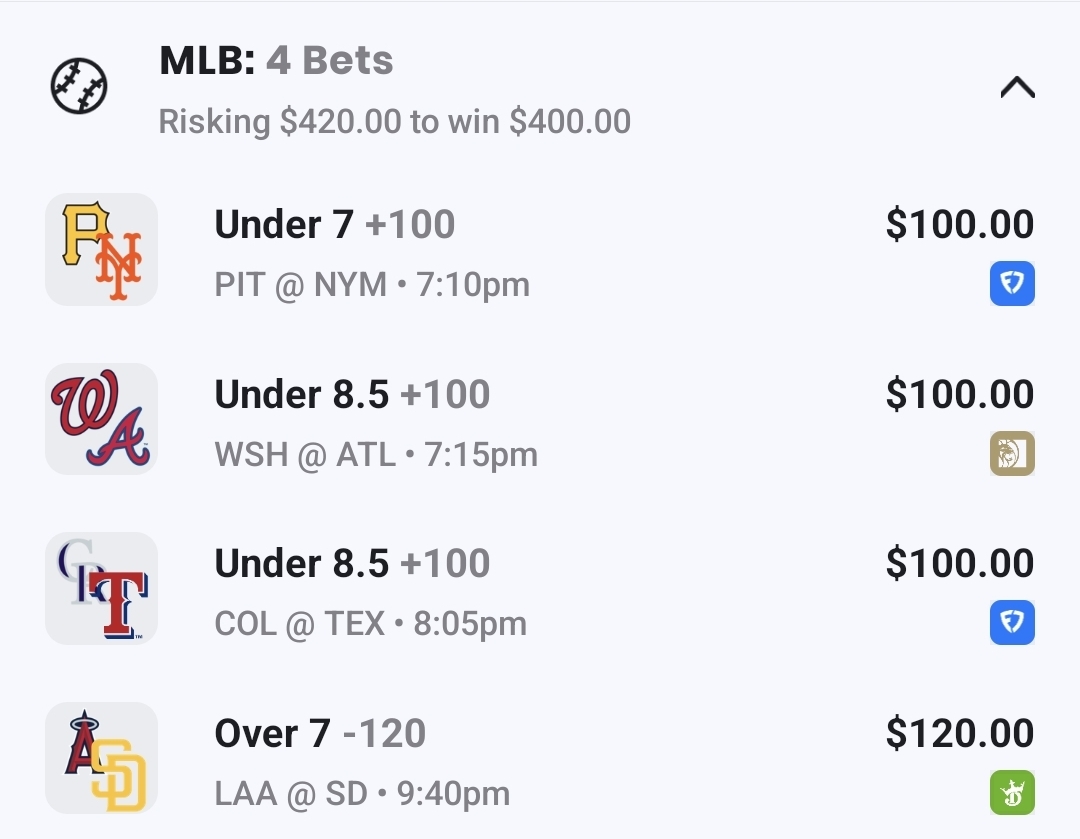Tap the Risking $420.00 to win summary

[x=395, y=122]
